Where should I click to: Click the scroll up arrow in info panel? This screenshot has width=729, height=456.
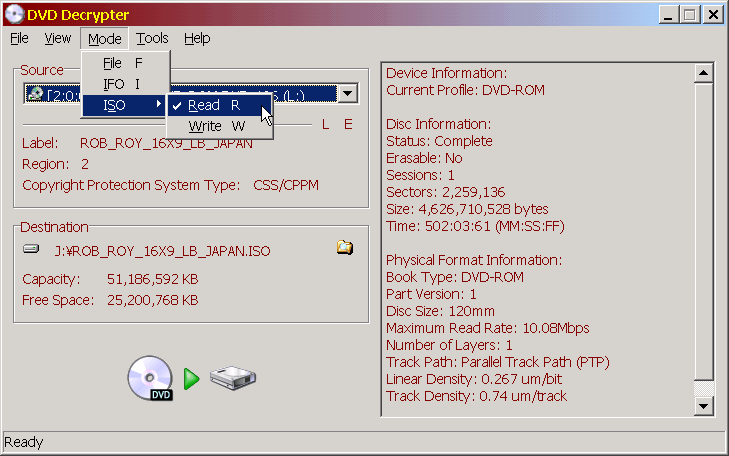point(703,73)
